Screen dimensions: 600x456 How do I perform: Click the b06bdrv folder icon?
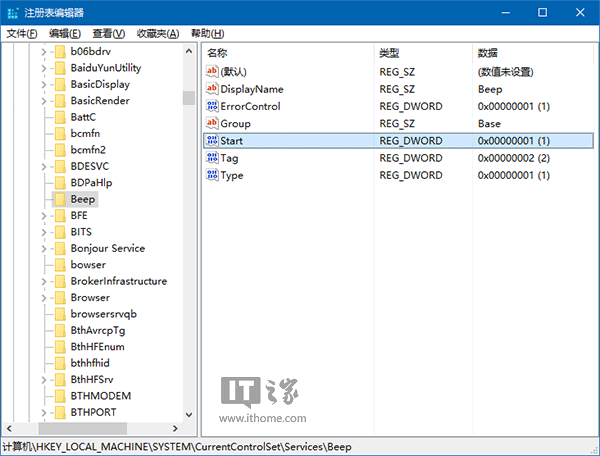click(60, 51)
